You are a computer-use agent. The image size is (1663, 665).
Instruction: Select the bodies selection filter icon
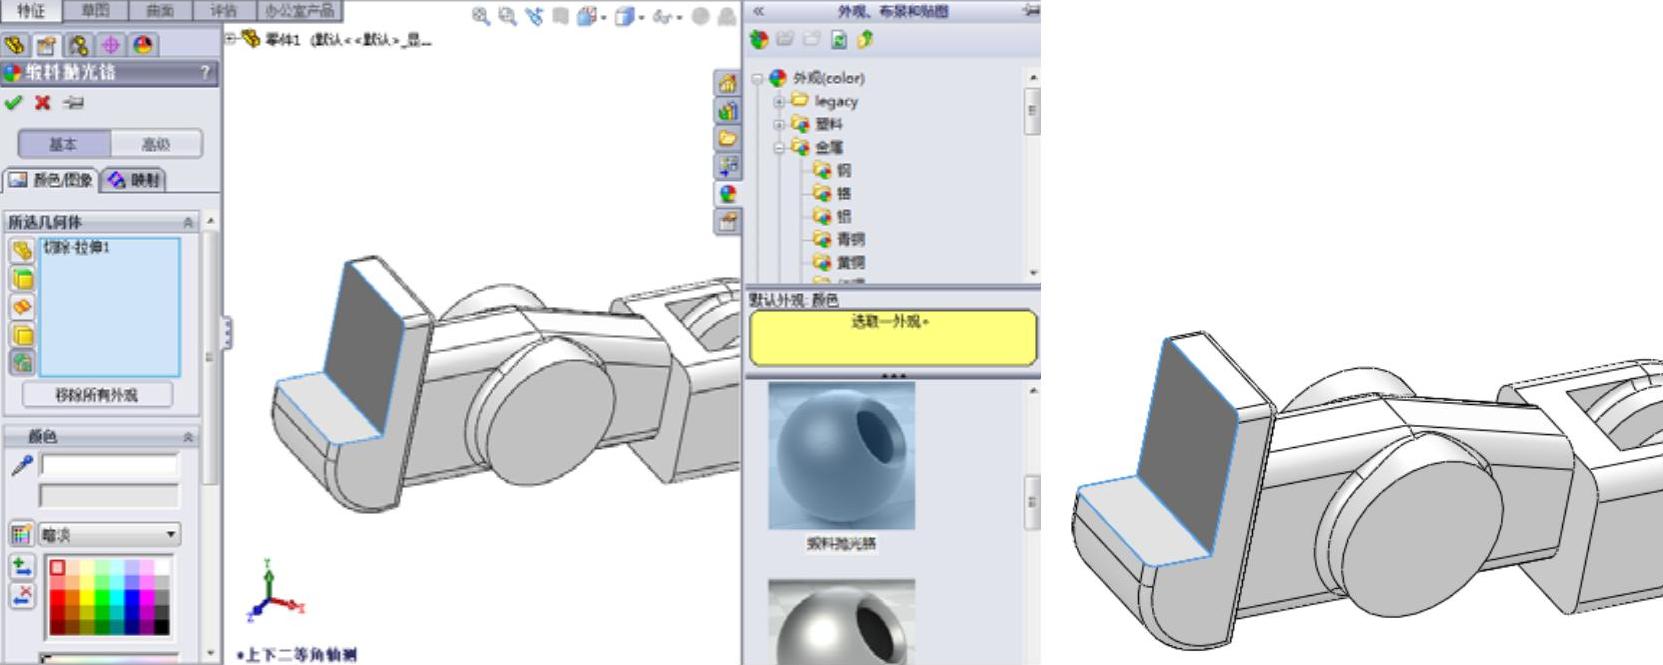pos(22,335)
